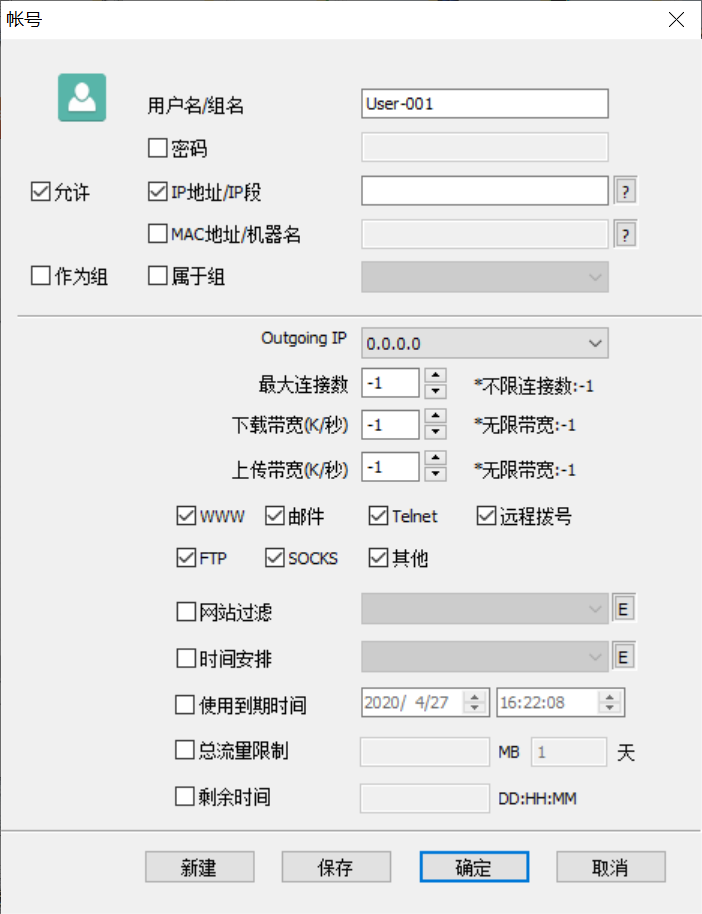Click inside the User-001 username field
This screenshot has height=914, width=702.
[484, 103]
